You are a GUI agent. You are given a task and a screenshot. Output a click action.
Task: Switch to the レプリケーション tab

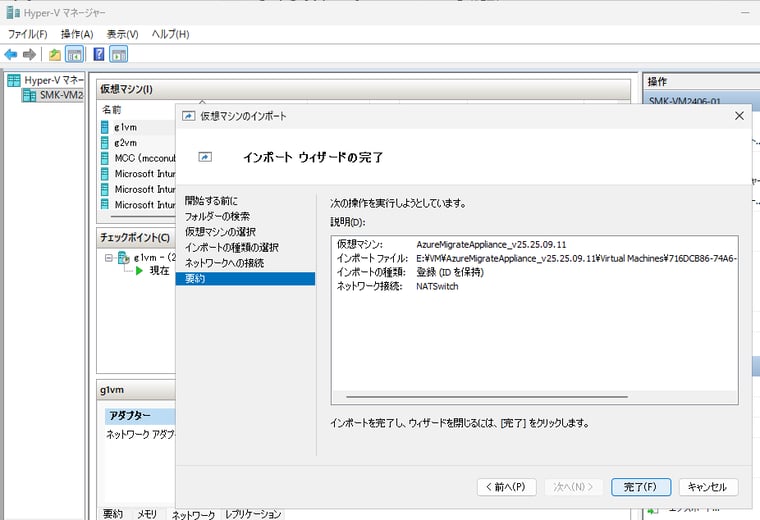[253, 514]
